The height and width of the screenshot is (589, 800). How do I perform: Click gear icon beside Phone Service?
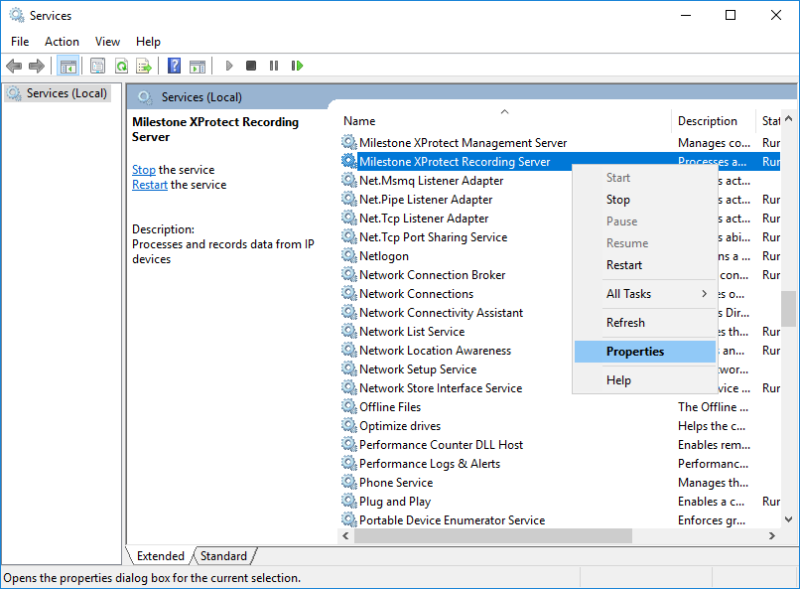[349, 482]
